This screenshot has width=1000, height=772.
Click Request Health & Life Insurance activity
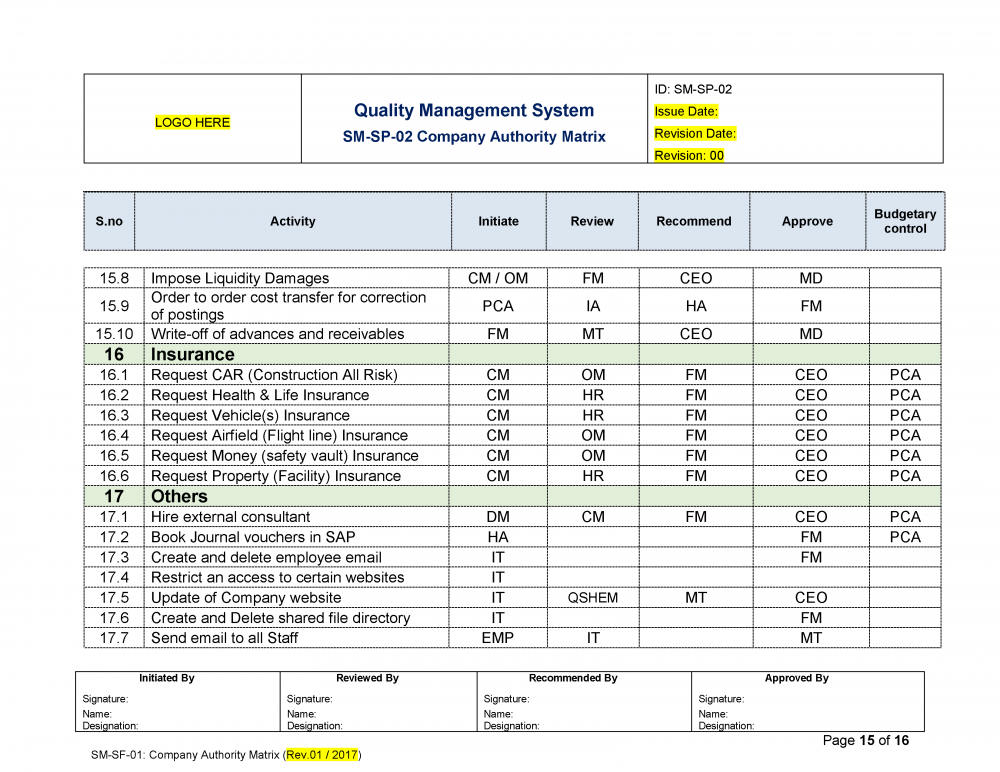(259, 395)
